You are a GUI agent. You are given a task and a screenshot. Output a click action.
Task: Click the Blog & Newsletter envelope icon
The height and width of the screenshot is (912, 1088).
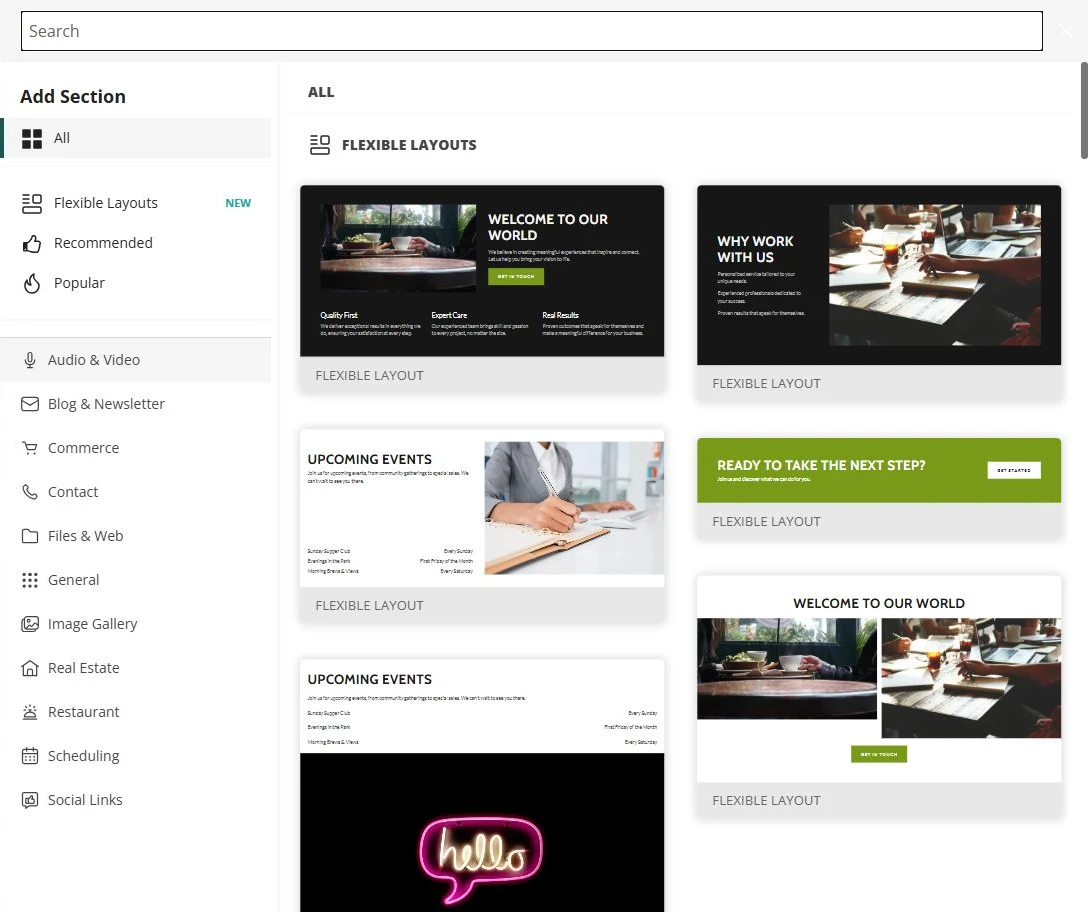click(30, 404)
